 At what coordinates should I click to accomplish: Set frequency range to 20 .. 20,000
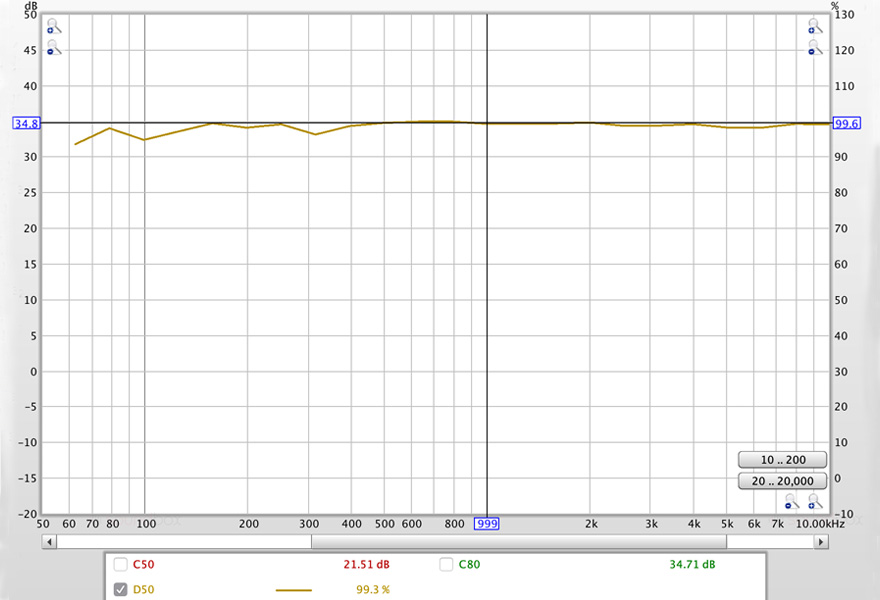[782, 482]
